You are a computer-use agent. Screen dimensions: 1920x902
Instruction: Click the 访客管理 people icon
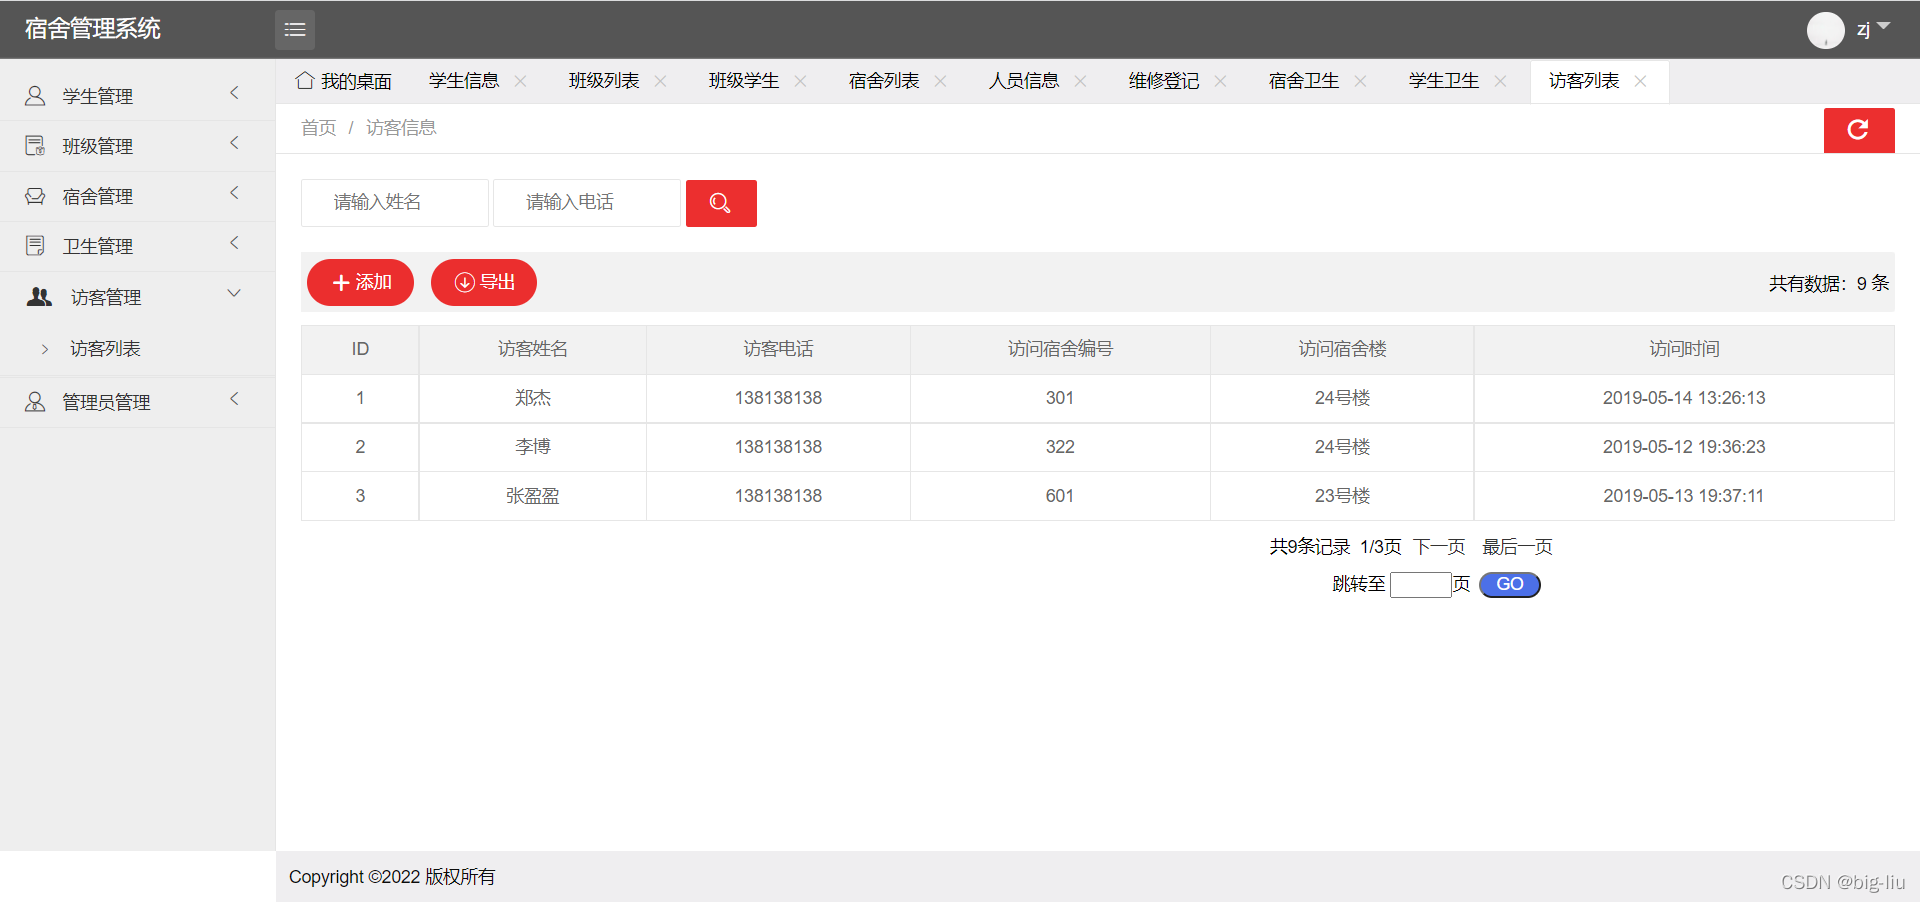pyautogui.click(x=39, y=297)
